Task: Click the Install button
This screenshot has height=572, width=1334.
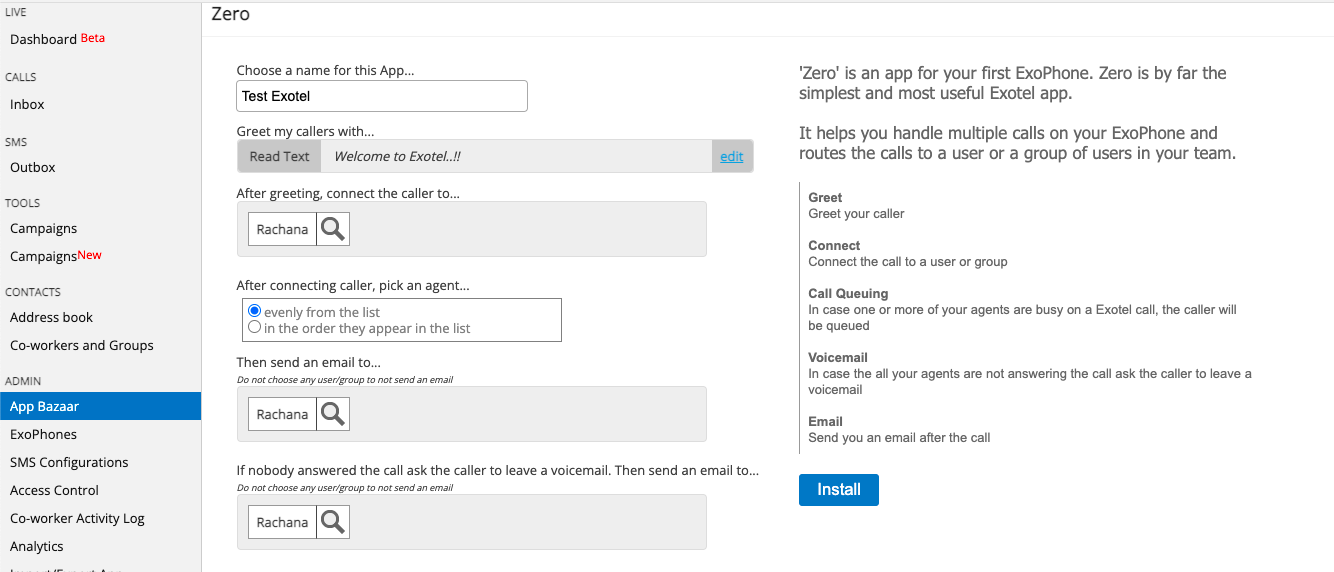Action: click(838, 490)
